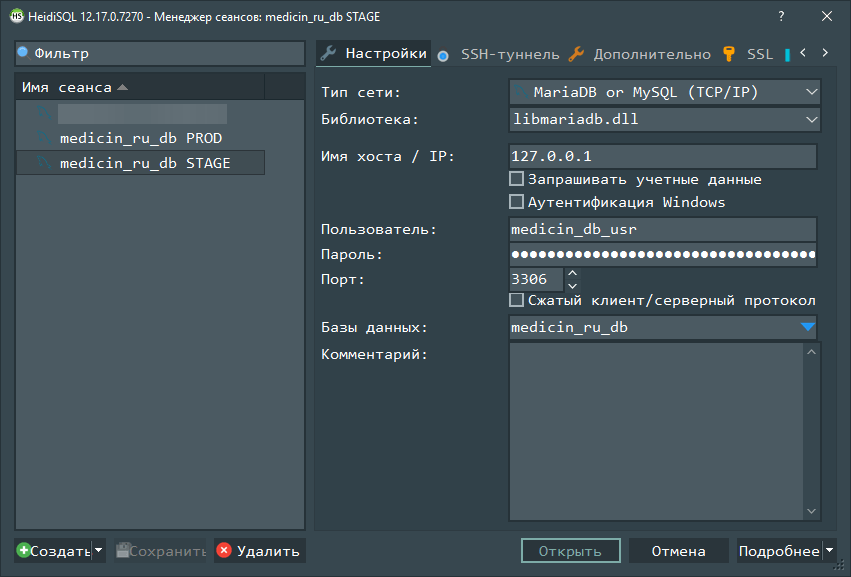Viewport: 851px width, 577px height.
Task: Decrease port with the down stepper
Action: click(x=572, y=286)
